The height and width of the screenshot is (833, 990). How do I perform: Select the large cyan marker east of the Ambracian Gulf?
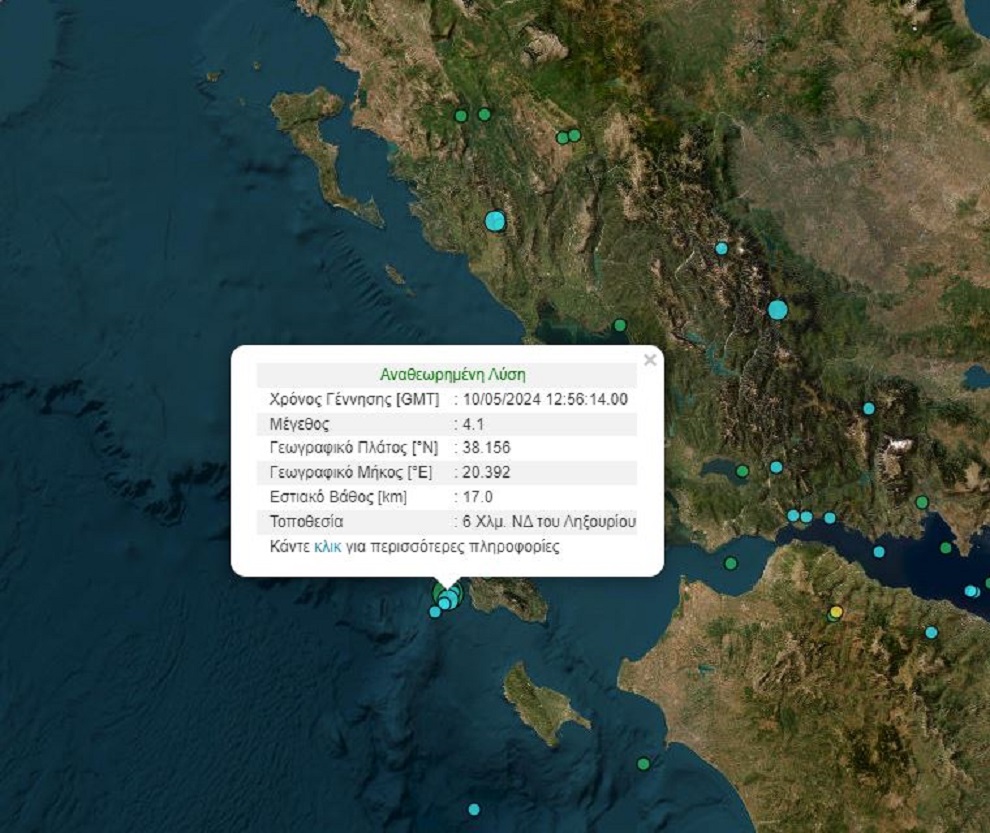pyautogui.click(x=778, y=310)
